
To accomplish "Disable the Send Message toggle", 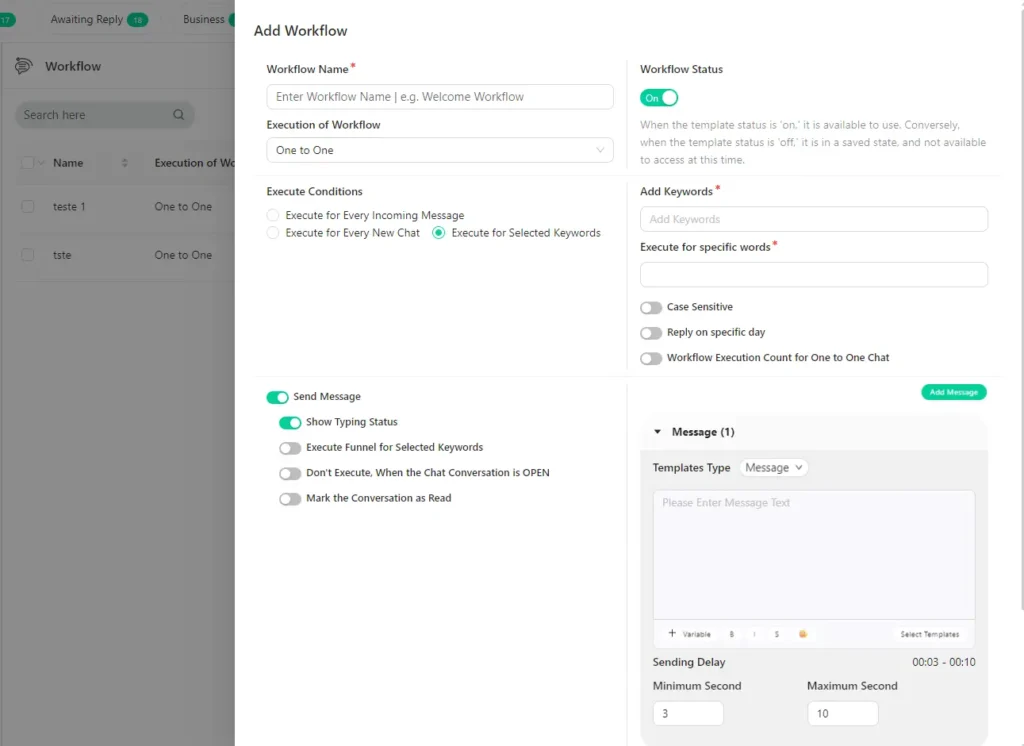I will pyautogui.click(x=278, y=397).
